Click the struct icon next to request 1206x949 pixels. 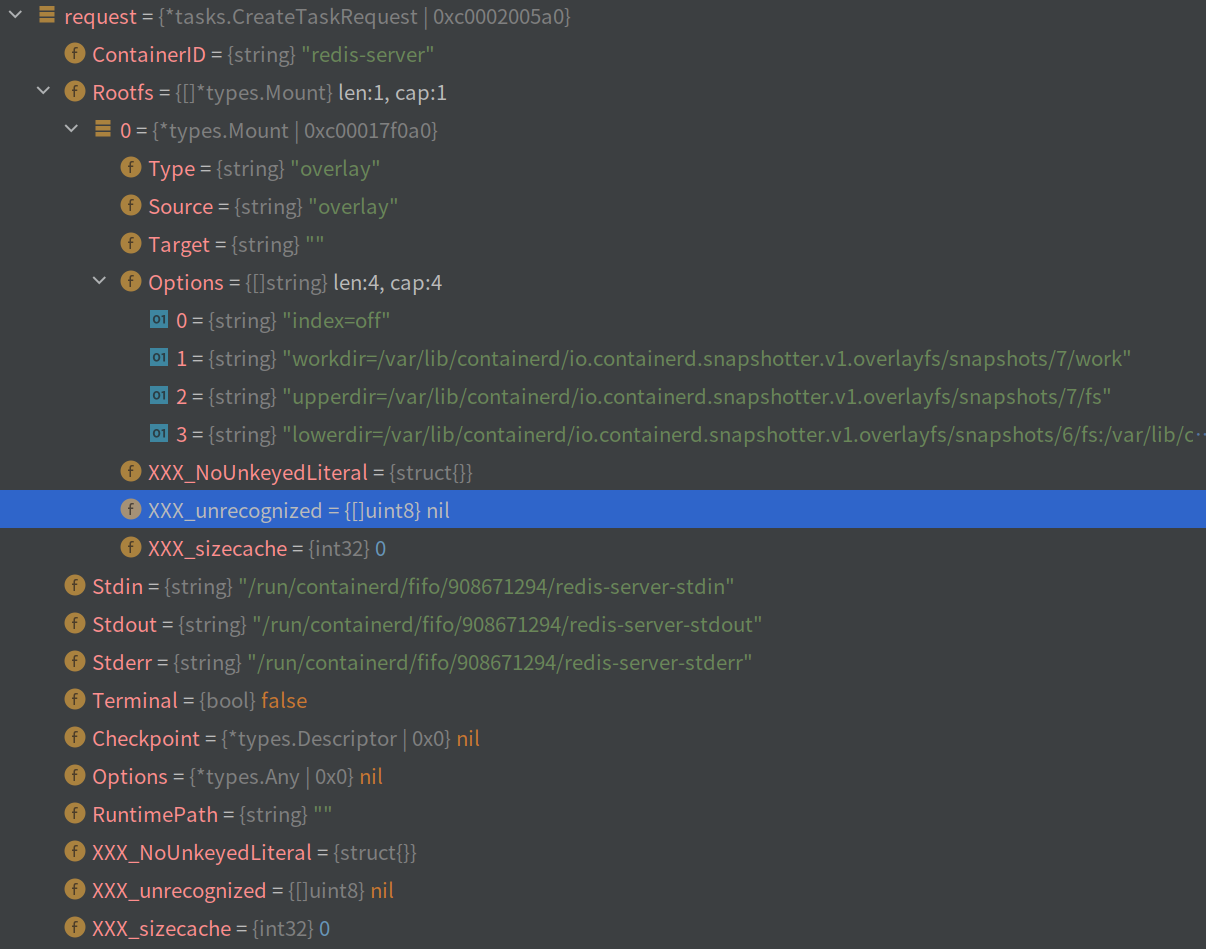click(46, 16)
